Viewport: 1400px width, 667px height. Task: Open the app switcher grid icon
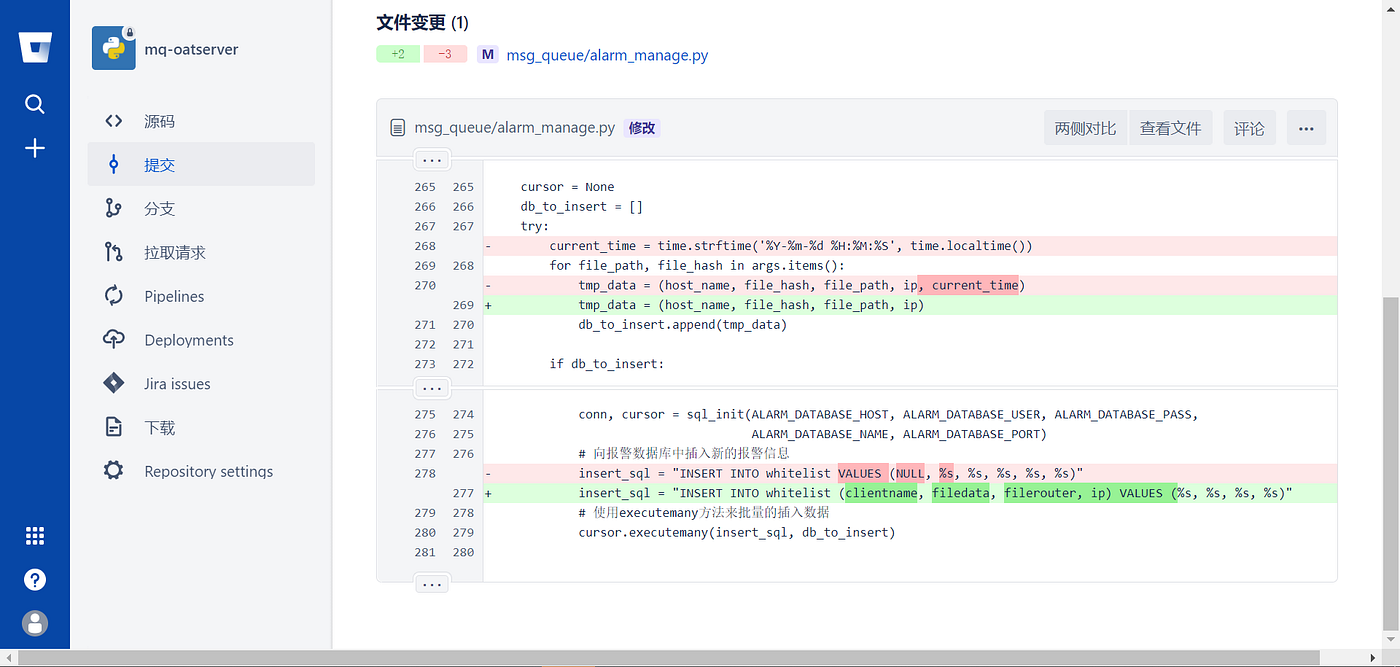click(x=34, y=536)
